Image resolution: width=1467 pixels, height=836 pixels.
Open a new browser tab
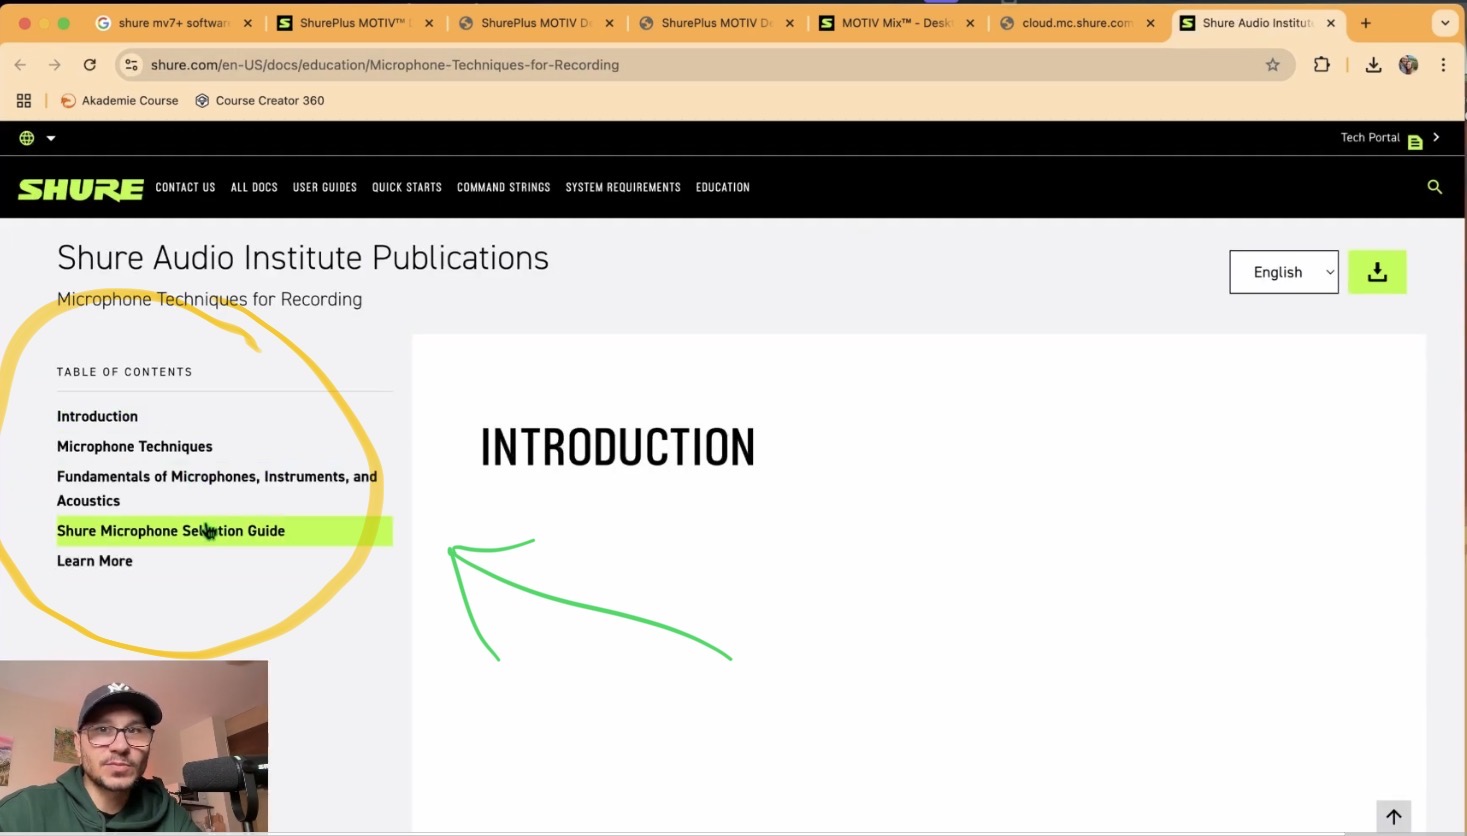coord(1365,23)
